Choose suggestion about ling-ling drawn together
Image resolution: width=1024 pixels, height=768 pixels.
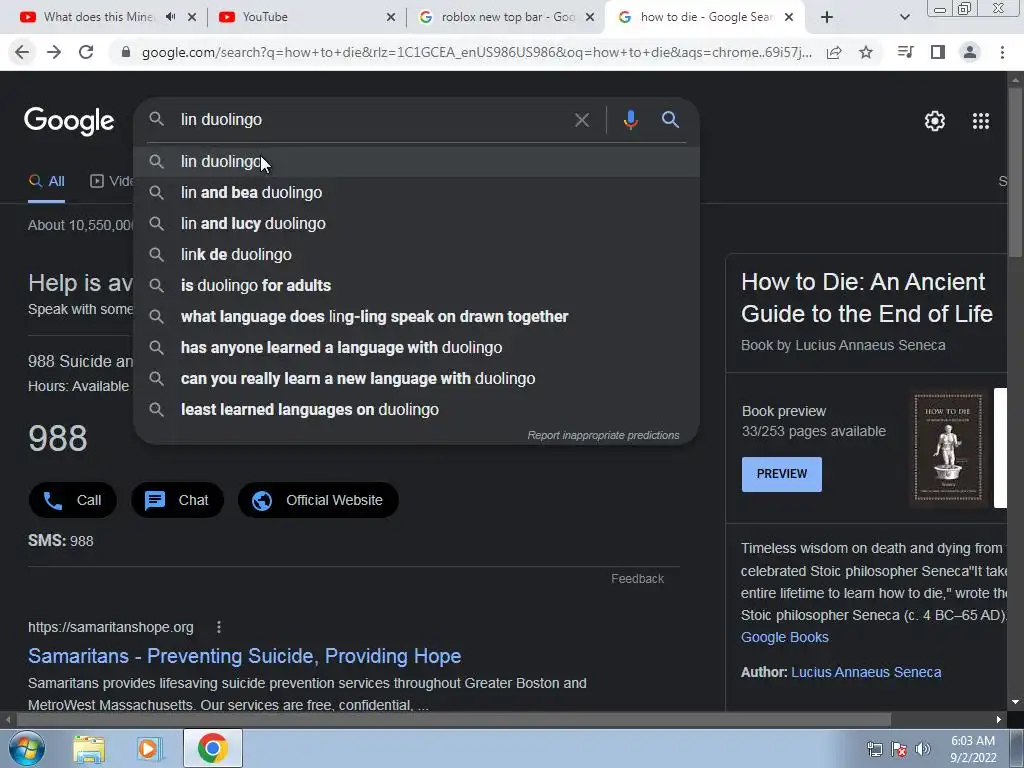click(417, 317)
